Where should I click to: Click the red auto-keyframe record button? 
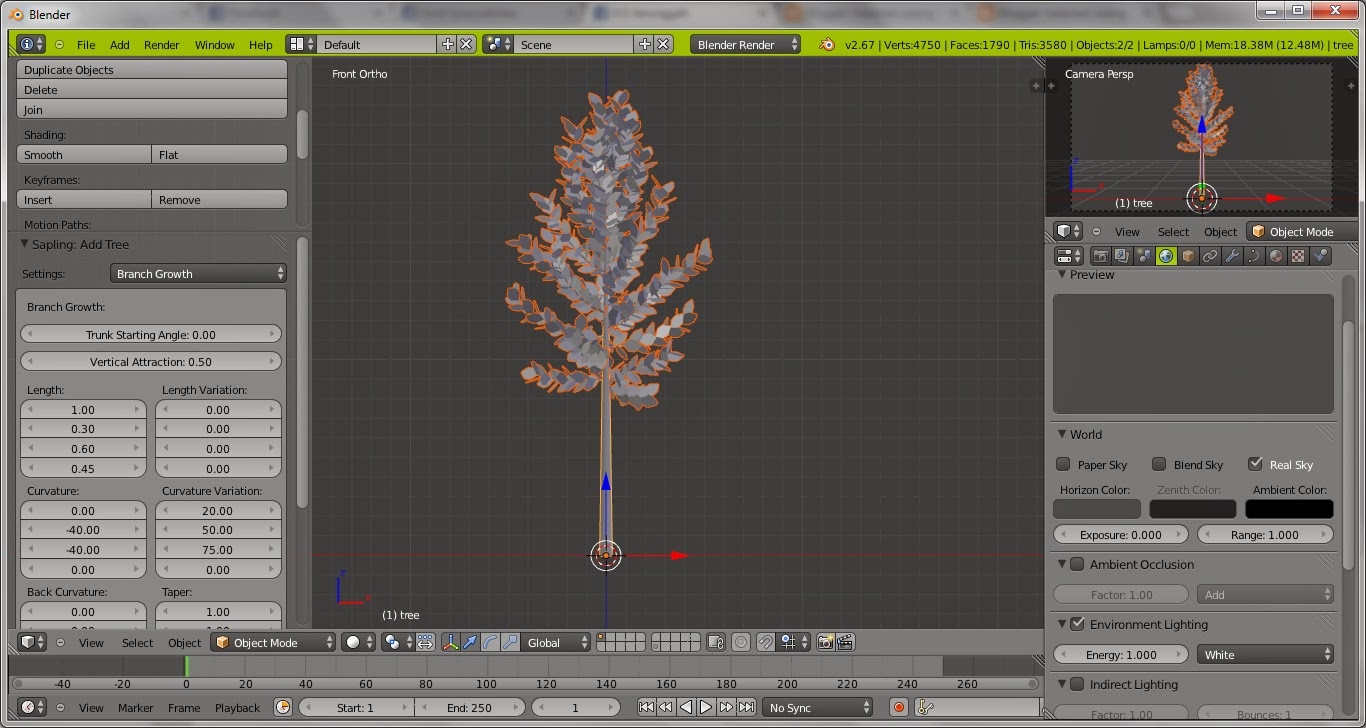click(898, 707)
